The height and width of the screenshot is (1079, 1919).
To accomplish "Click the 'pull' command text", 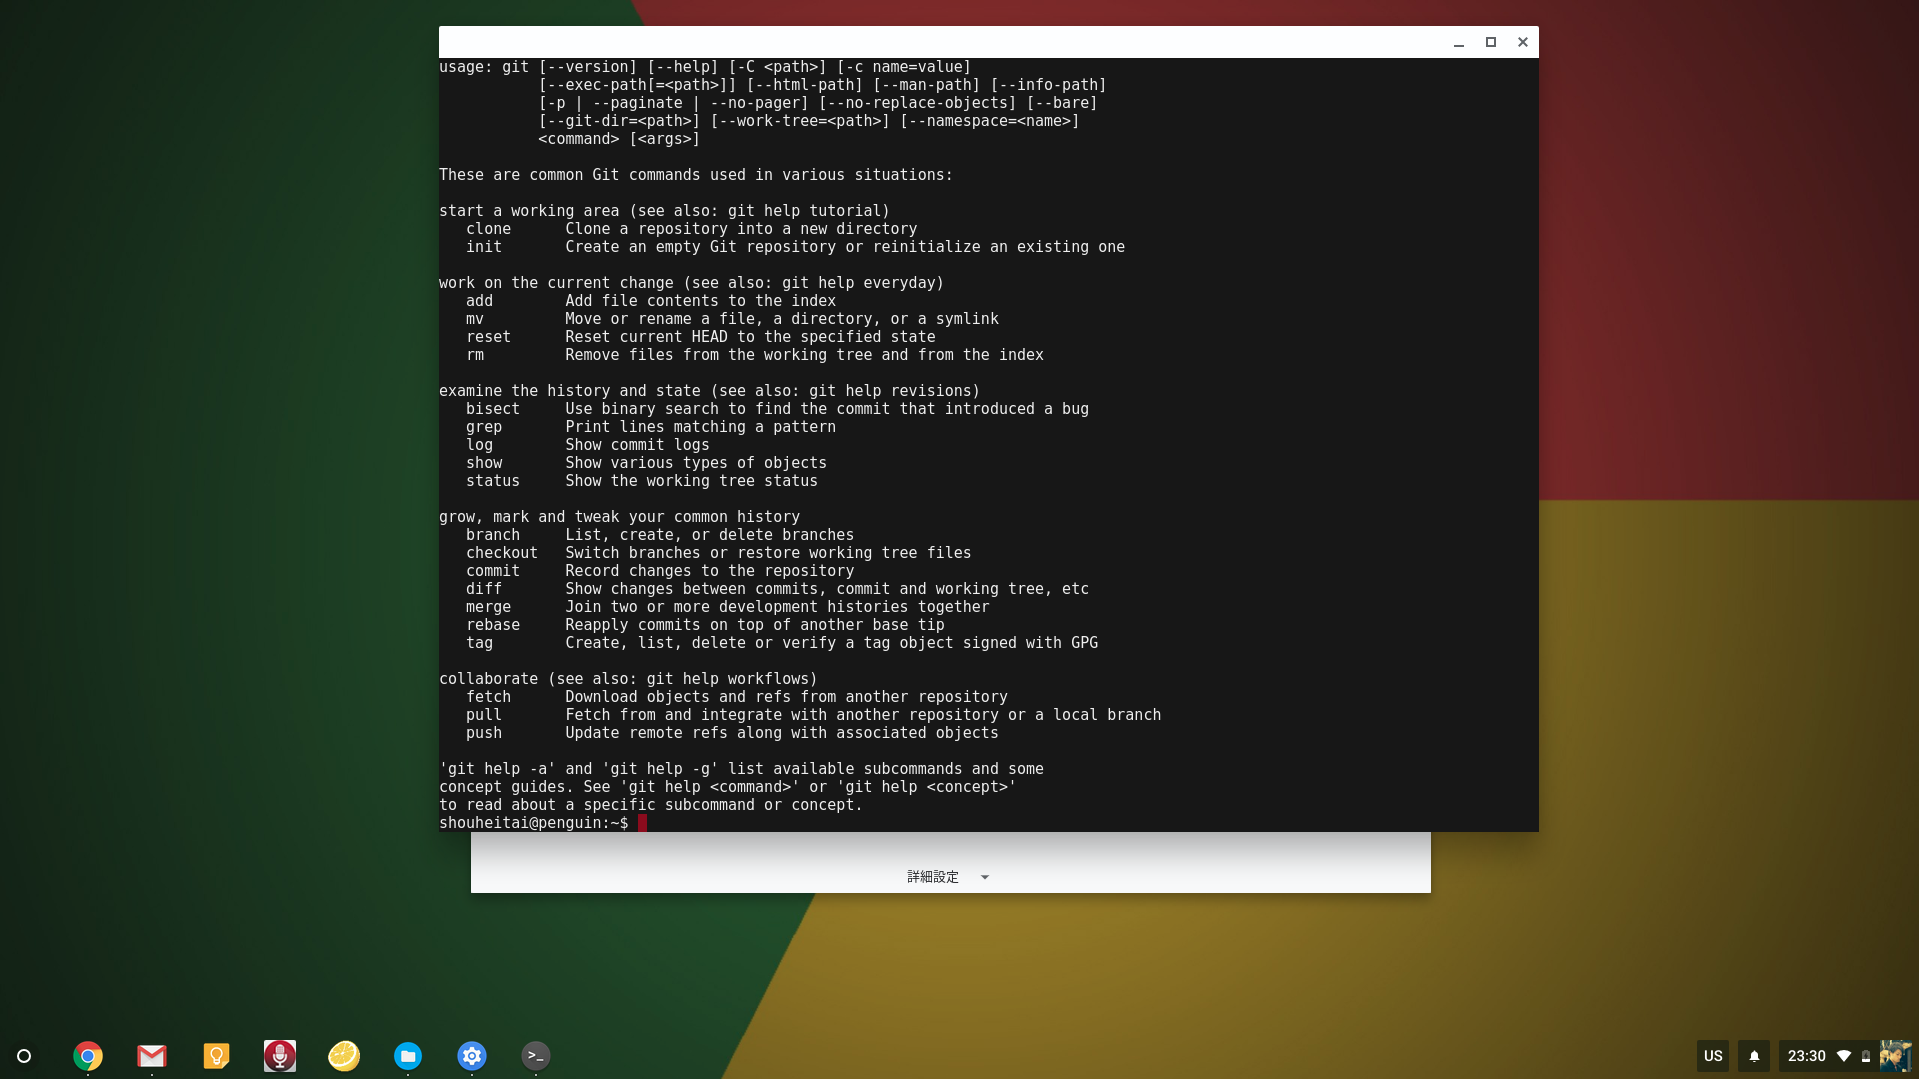I will 484,715.
